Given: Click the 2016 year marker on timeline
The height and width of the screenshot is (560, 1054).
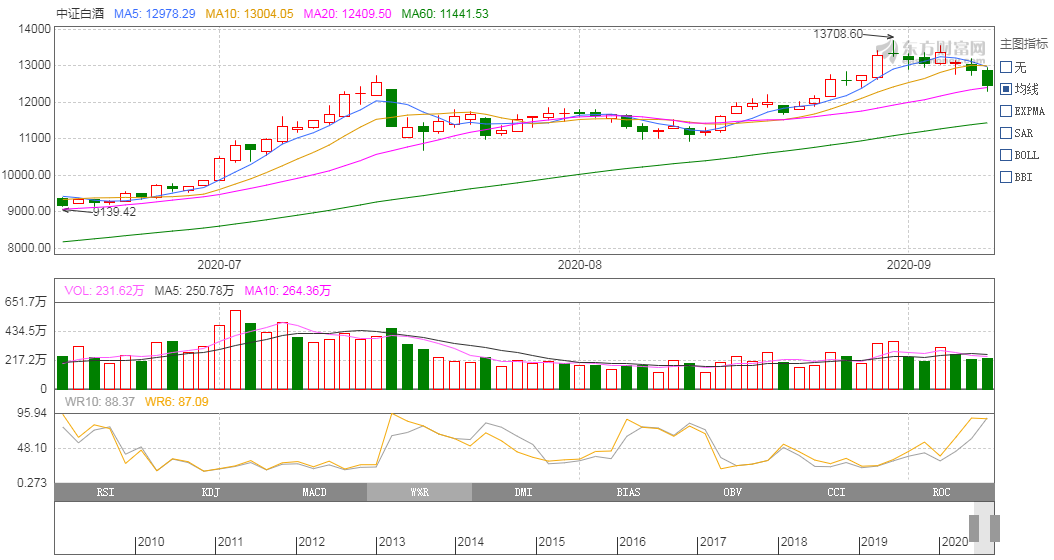Looking at the screenshot, I should click(x=633, y=542).
